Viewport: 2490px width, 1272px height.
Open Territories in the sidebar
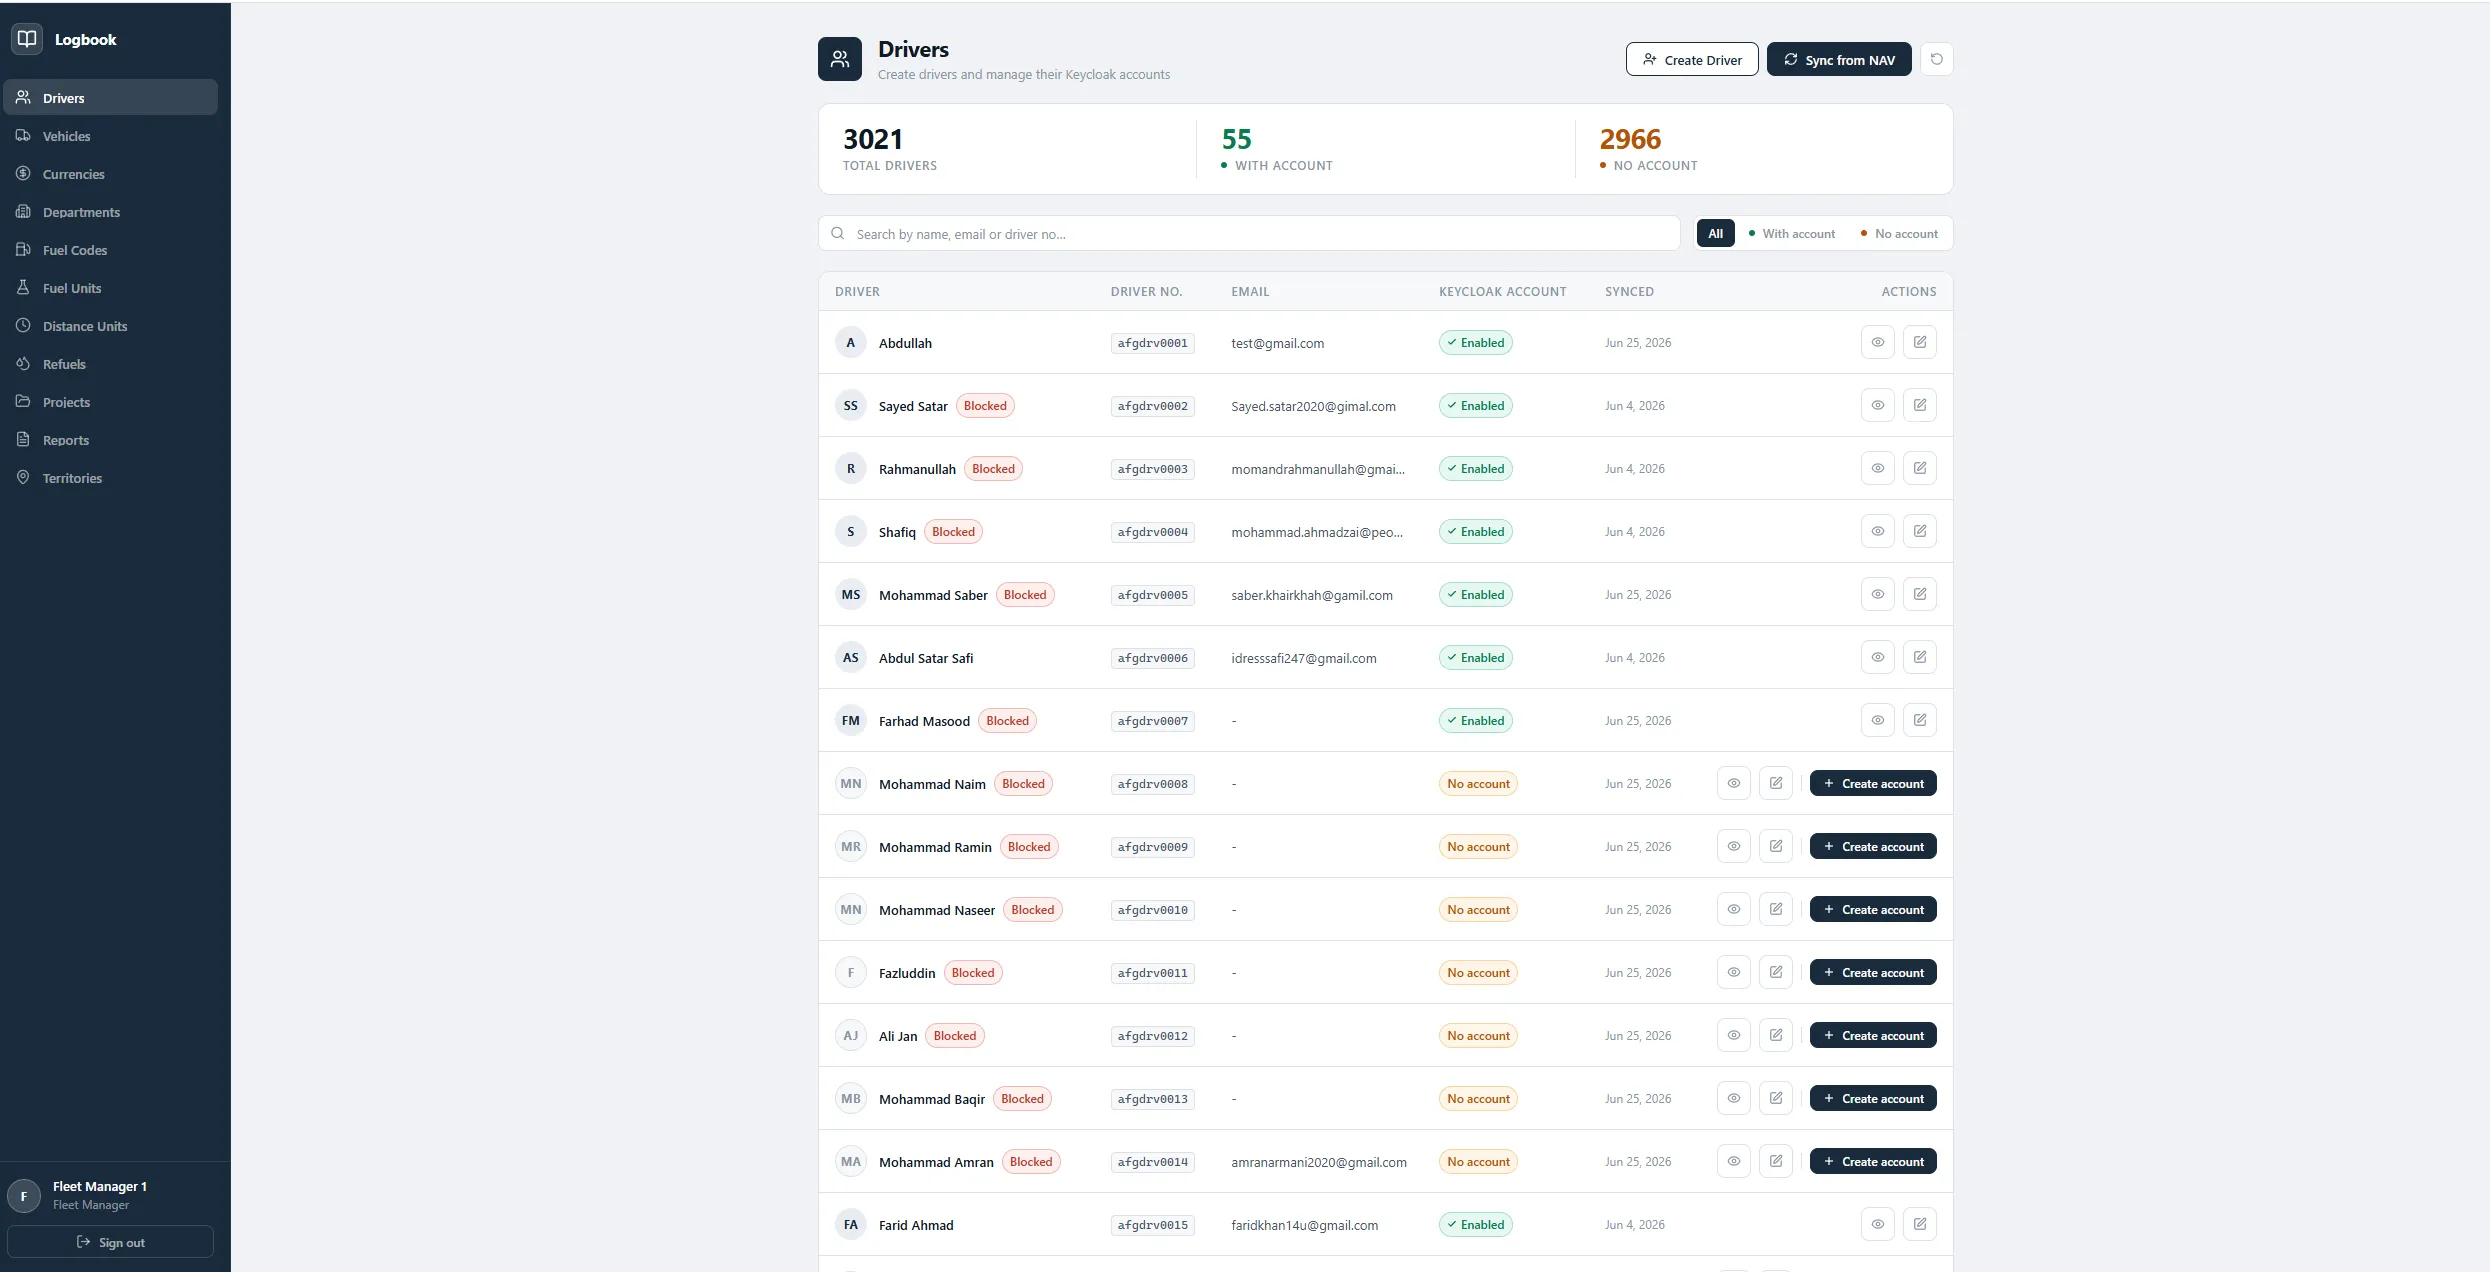(x=110, y=478)
